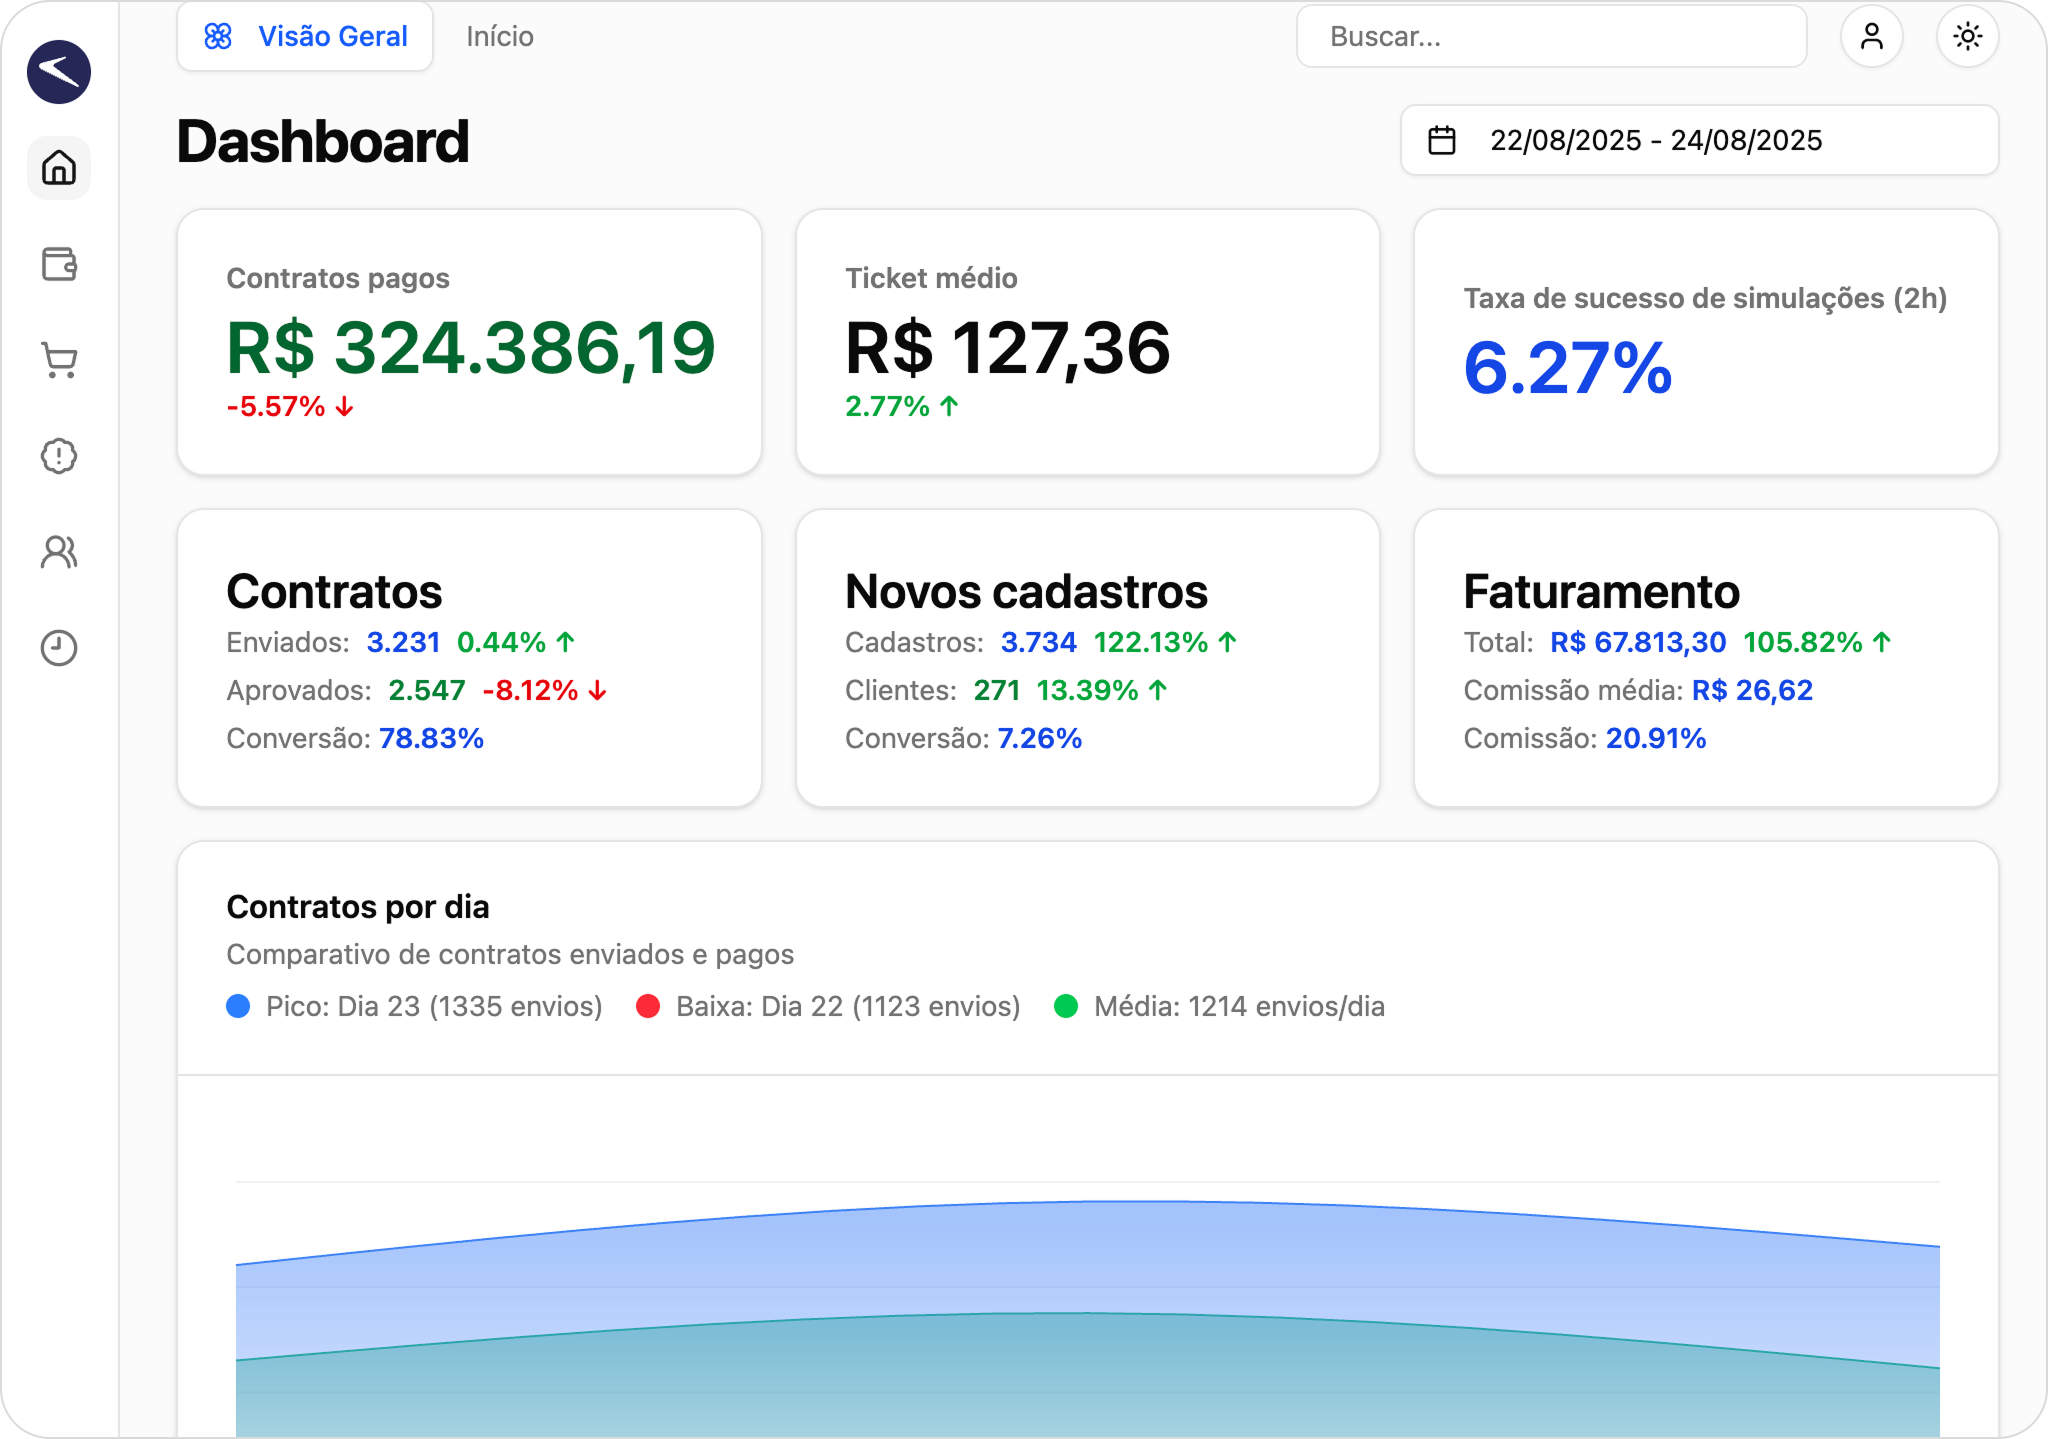Toggle light/dark theme with the sun icon
2048x1439 pixels.
tap(1968, 36)
